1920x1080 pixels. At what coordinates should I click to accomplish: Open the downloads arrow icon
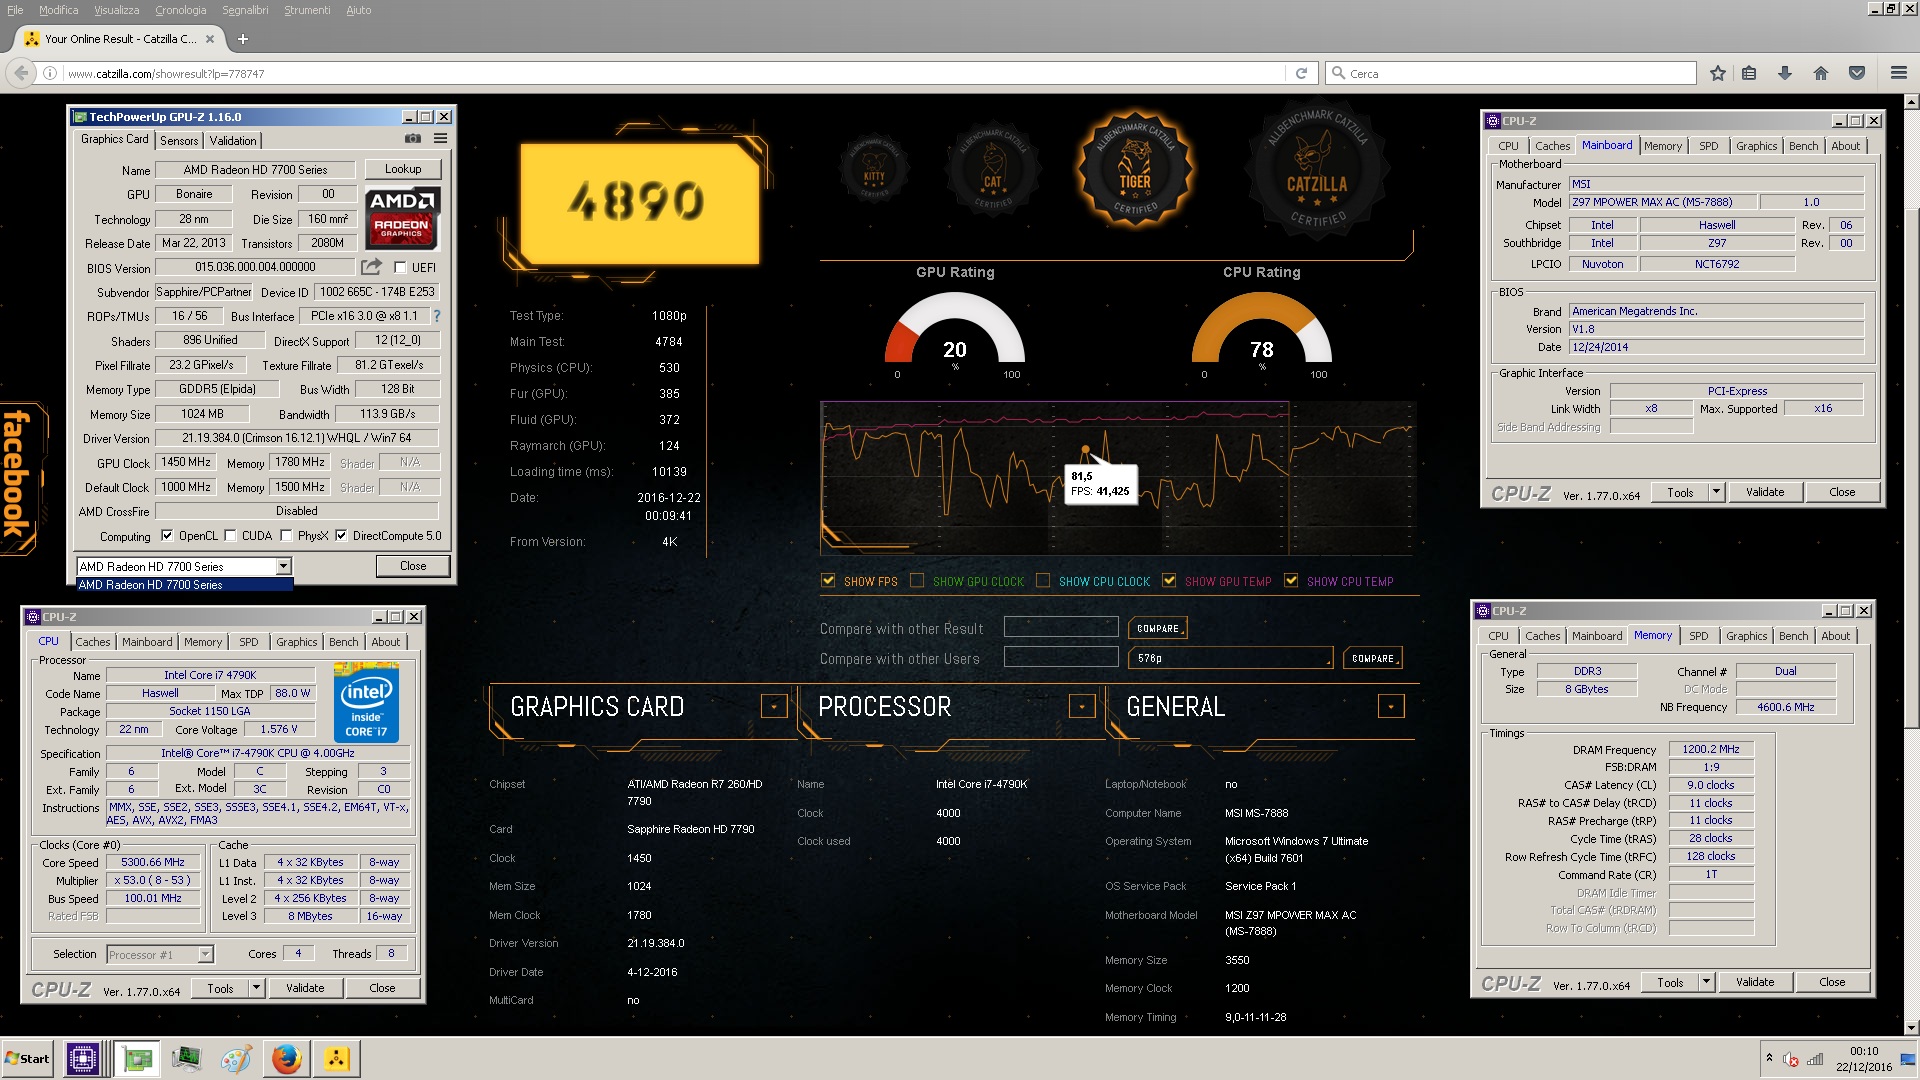pyautogui.click(x=1785, y=73)
